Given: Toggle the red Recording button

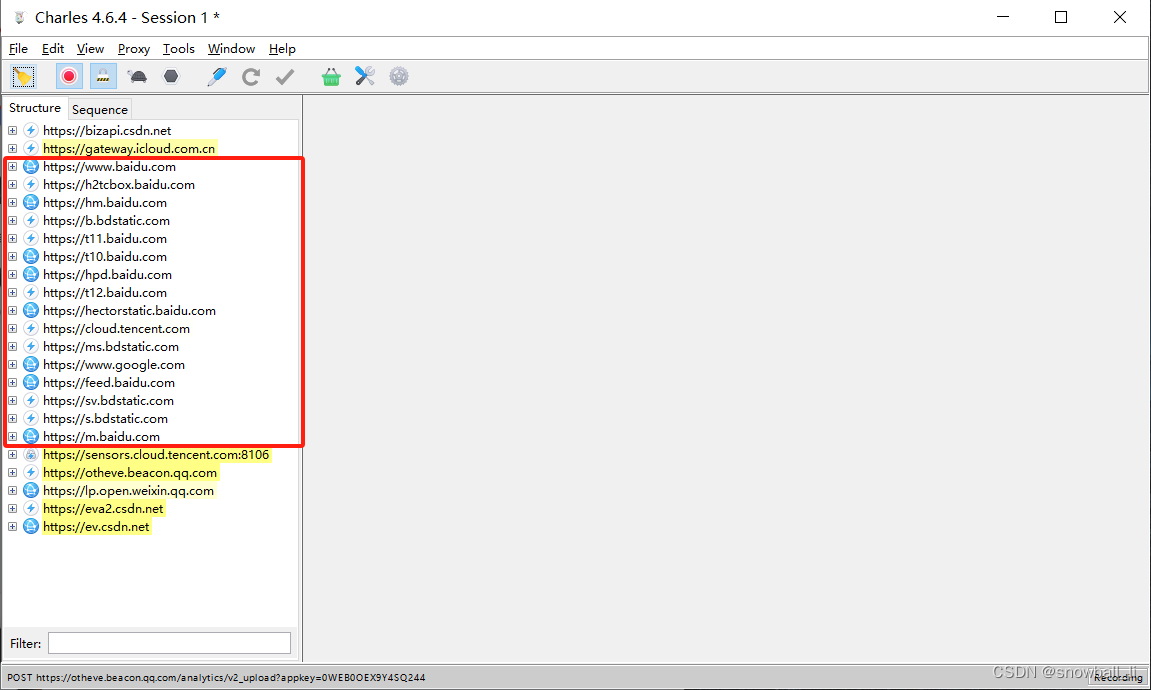Looking at the screenshot, I should [x=69, y=76].
